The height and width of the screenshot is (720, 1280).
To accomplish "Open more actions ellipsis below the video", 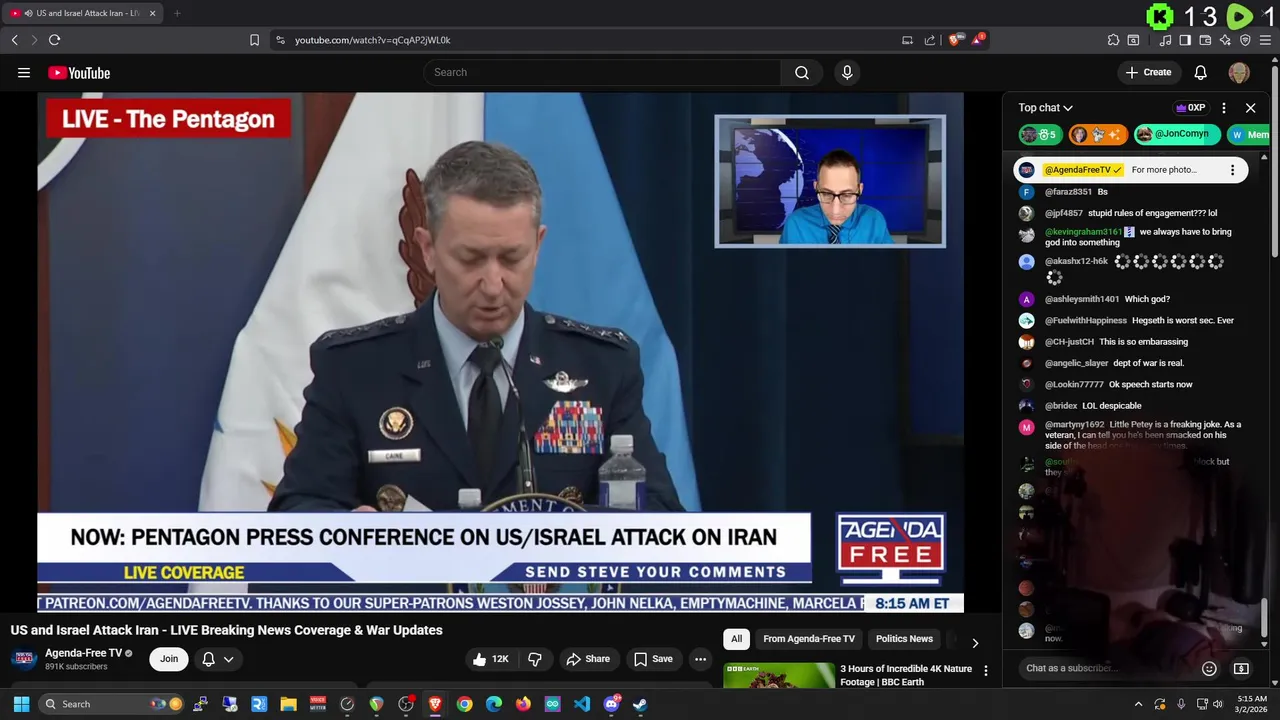I will tap(700, 659).
